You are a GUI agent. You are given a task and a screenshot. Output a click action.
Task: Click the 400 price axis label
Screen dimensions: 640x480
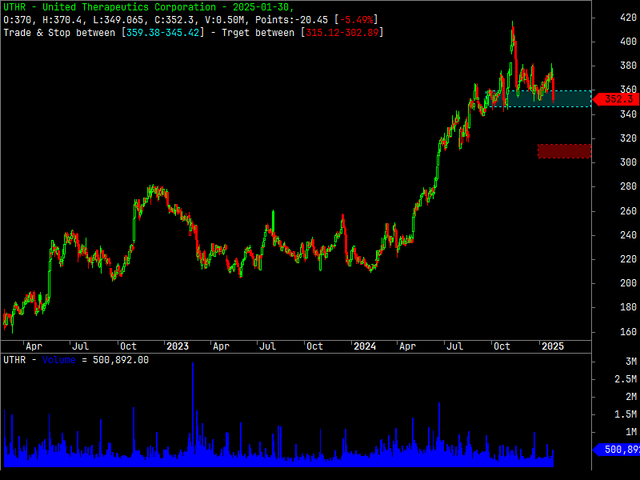point(628,42)
